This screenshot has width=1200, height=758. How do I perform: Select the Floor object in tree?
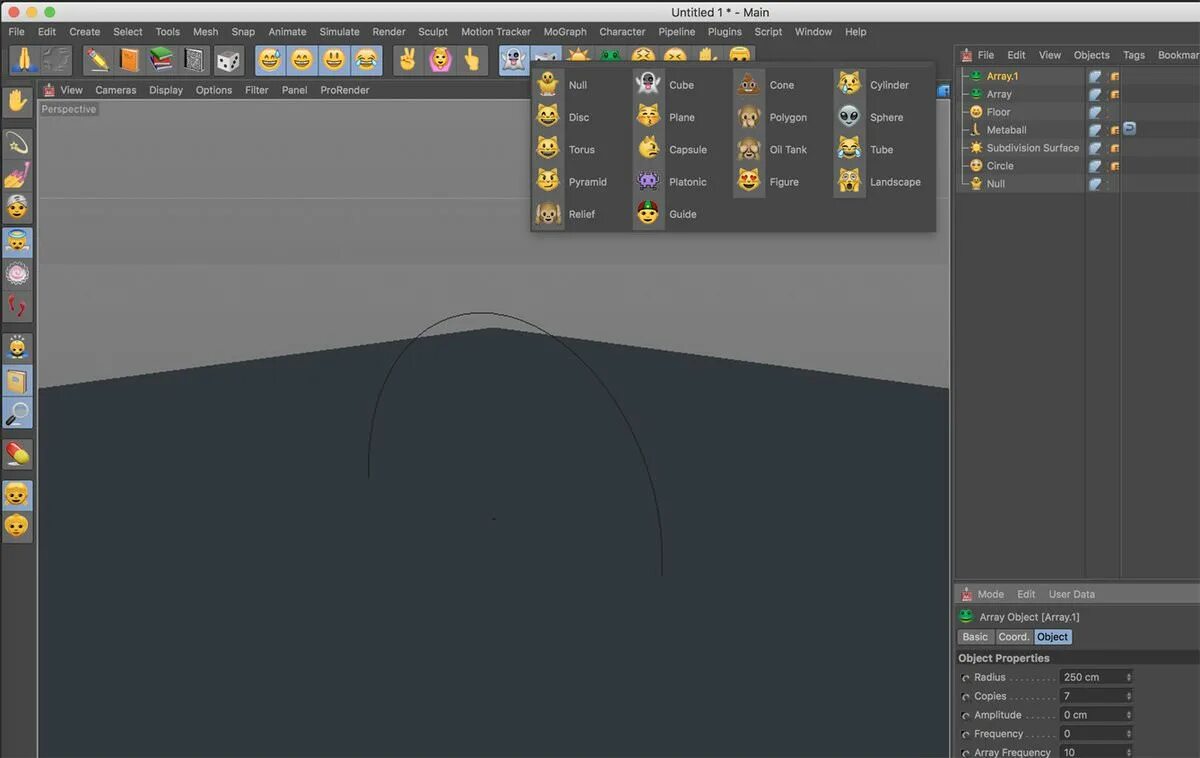(x=999, y=112)
